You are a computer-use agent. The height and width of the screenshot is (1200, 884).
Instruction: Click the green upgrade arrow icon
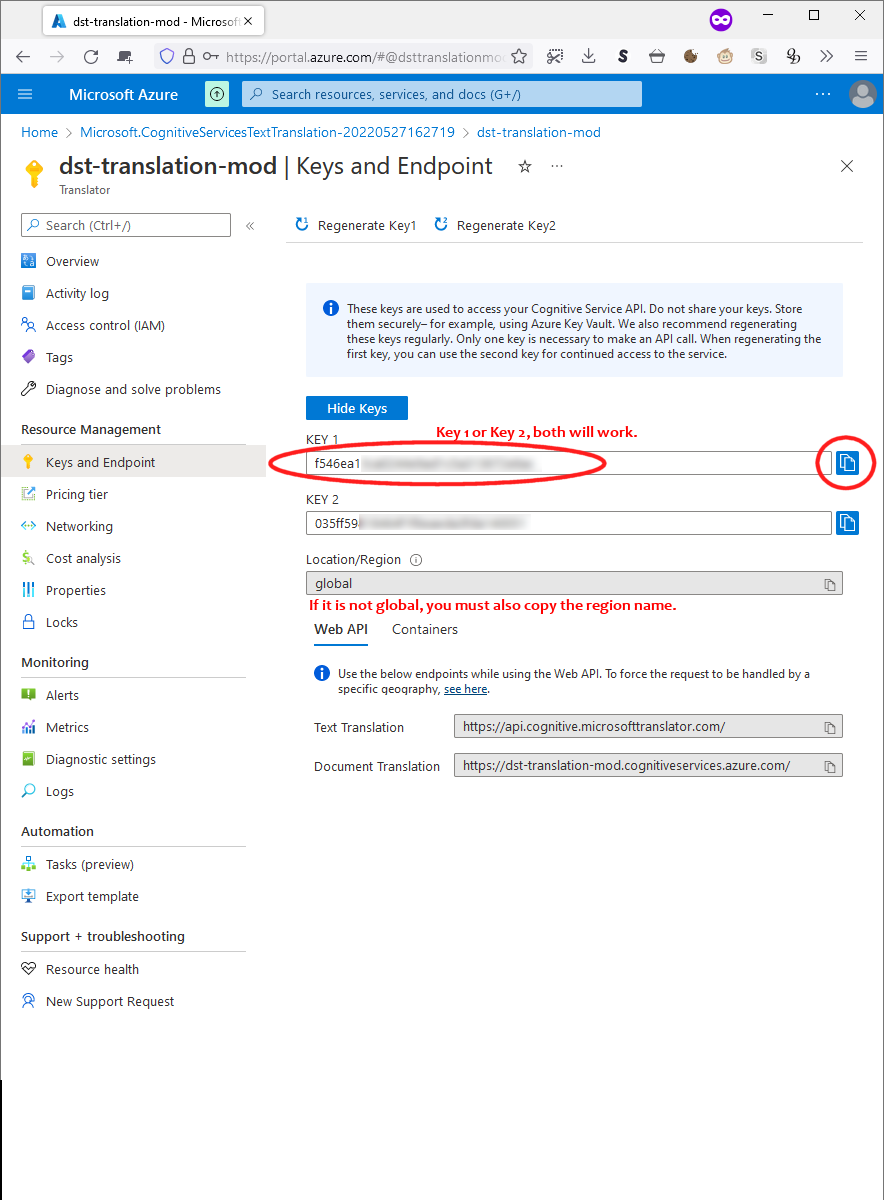[217, 94]
